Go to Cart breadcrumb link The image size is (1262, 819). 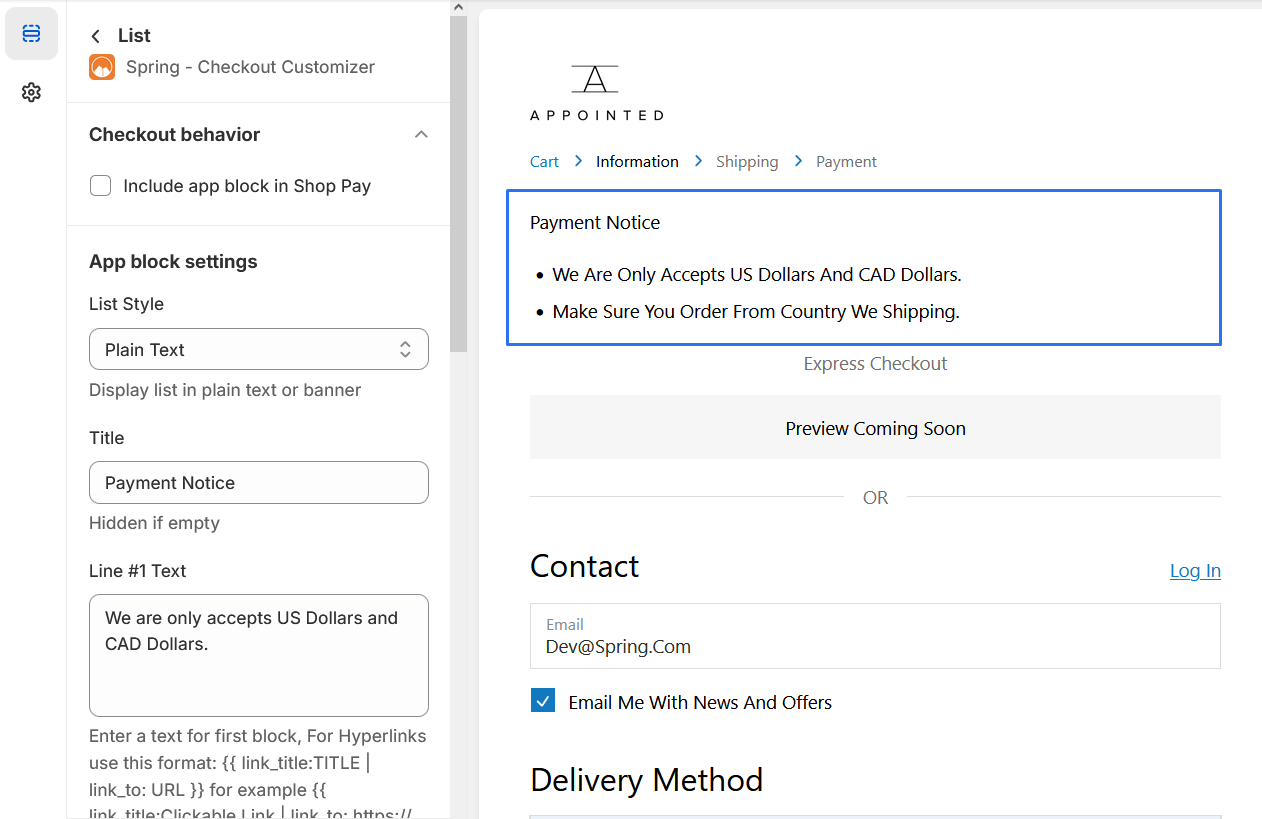tap(544, 161)
